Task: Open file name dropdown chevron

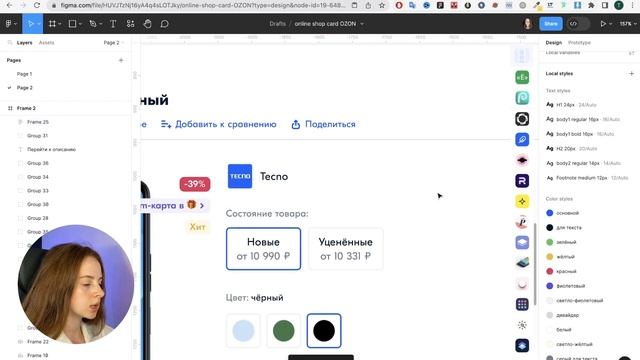Action: [x=362, y=24]
